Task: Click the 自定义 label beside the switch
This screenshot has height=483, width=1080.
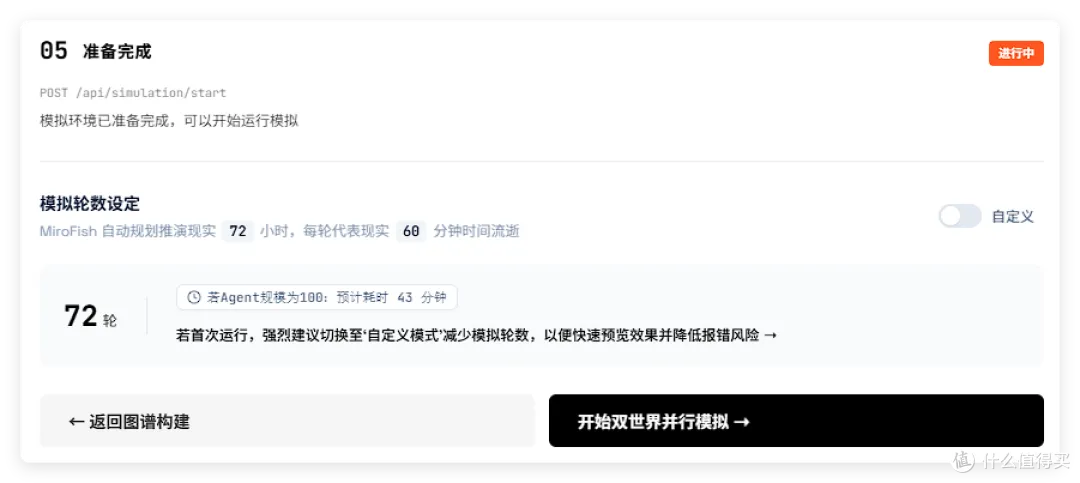Action: 1012,216
